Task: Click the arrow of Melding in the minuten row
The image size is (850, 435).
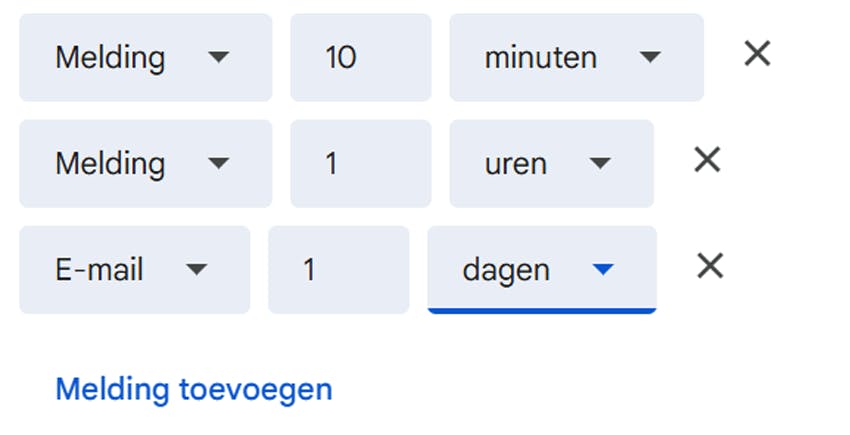Action: [218, 57]
